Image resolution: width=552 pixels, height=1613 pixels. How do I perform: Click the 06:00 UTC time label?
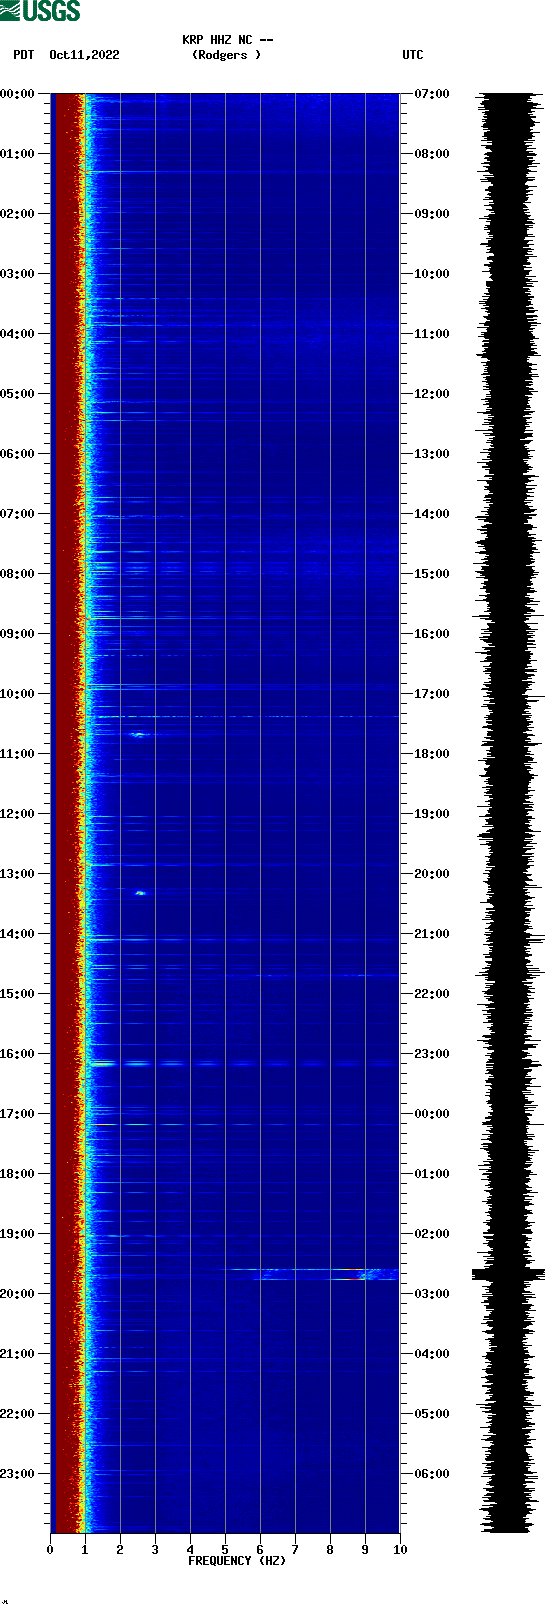tap(432, 1474)
